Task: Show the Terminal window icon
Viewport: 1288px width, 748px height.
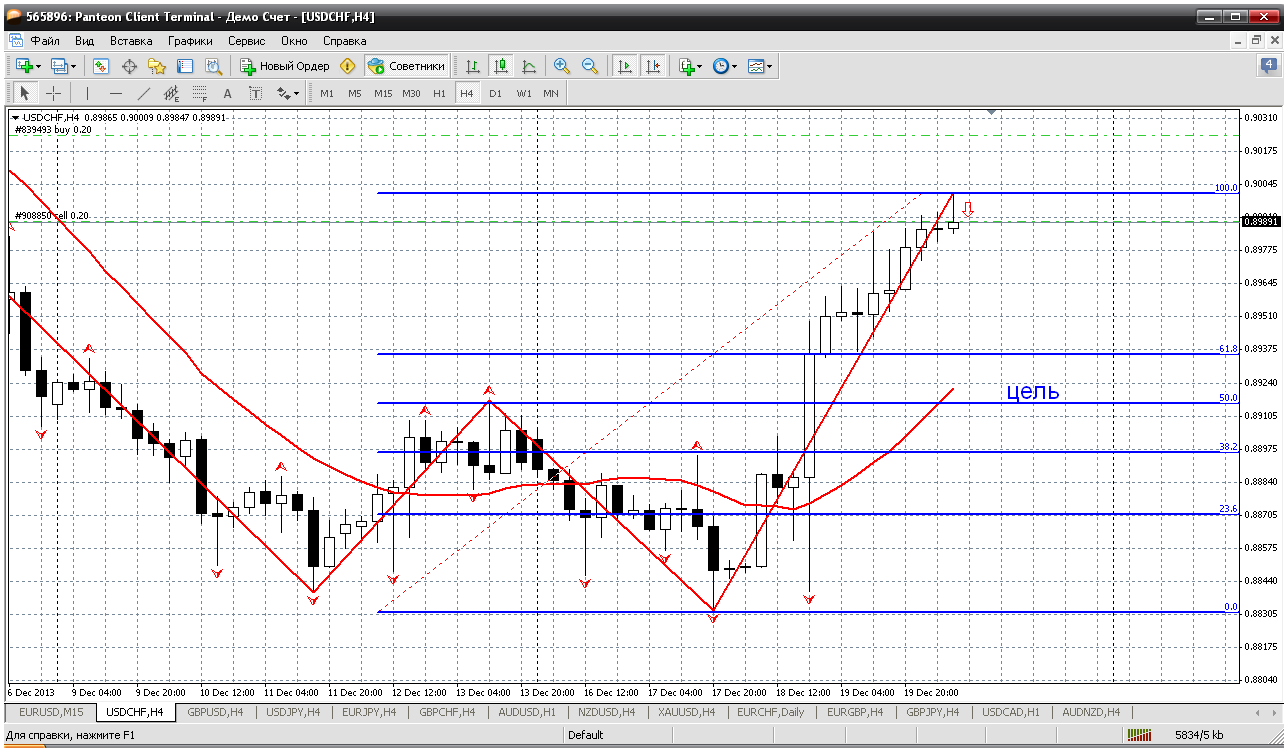Action: [185, 66]
